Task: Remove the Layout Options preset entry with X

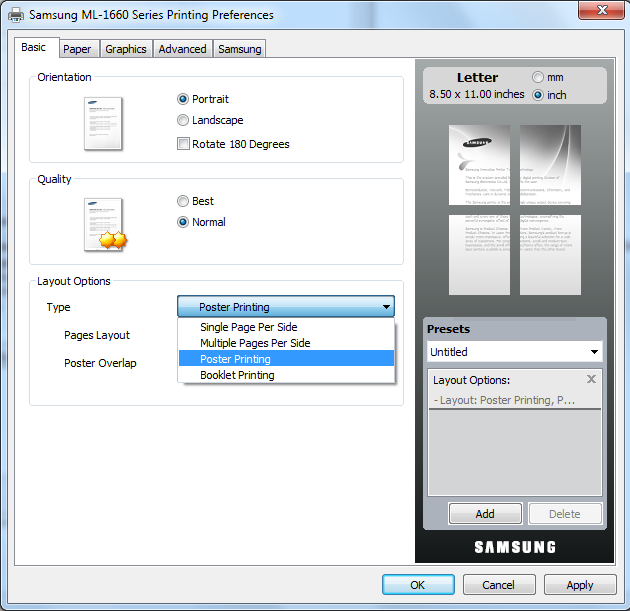Action: pyautogui.click(x=591, y=379)
